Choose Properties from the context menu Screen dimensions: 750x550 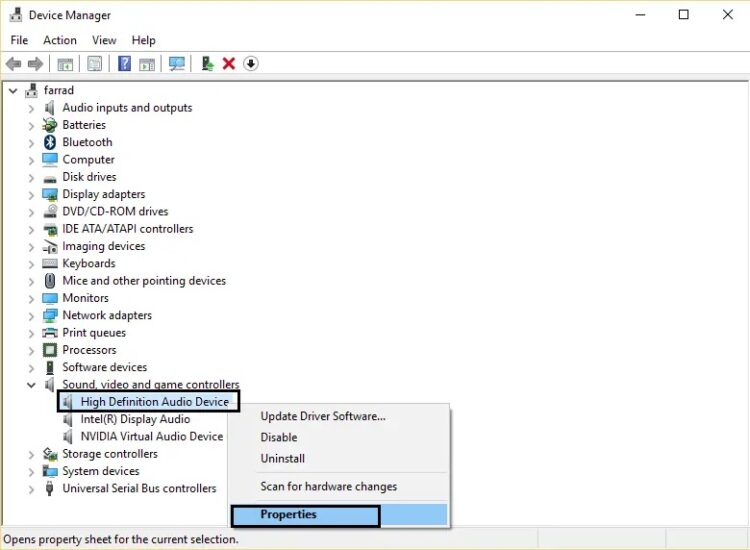[x=339, y=515]
